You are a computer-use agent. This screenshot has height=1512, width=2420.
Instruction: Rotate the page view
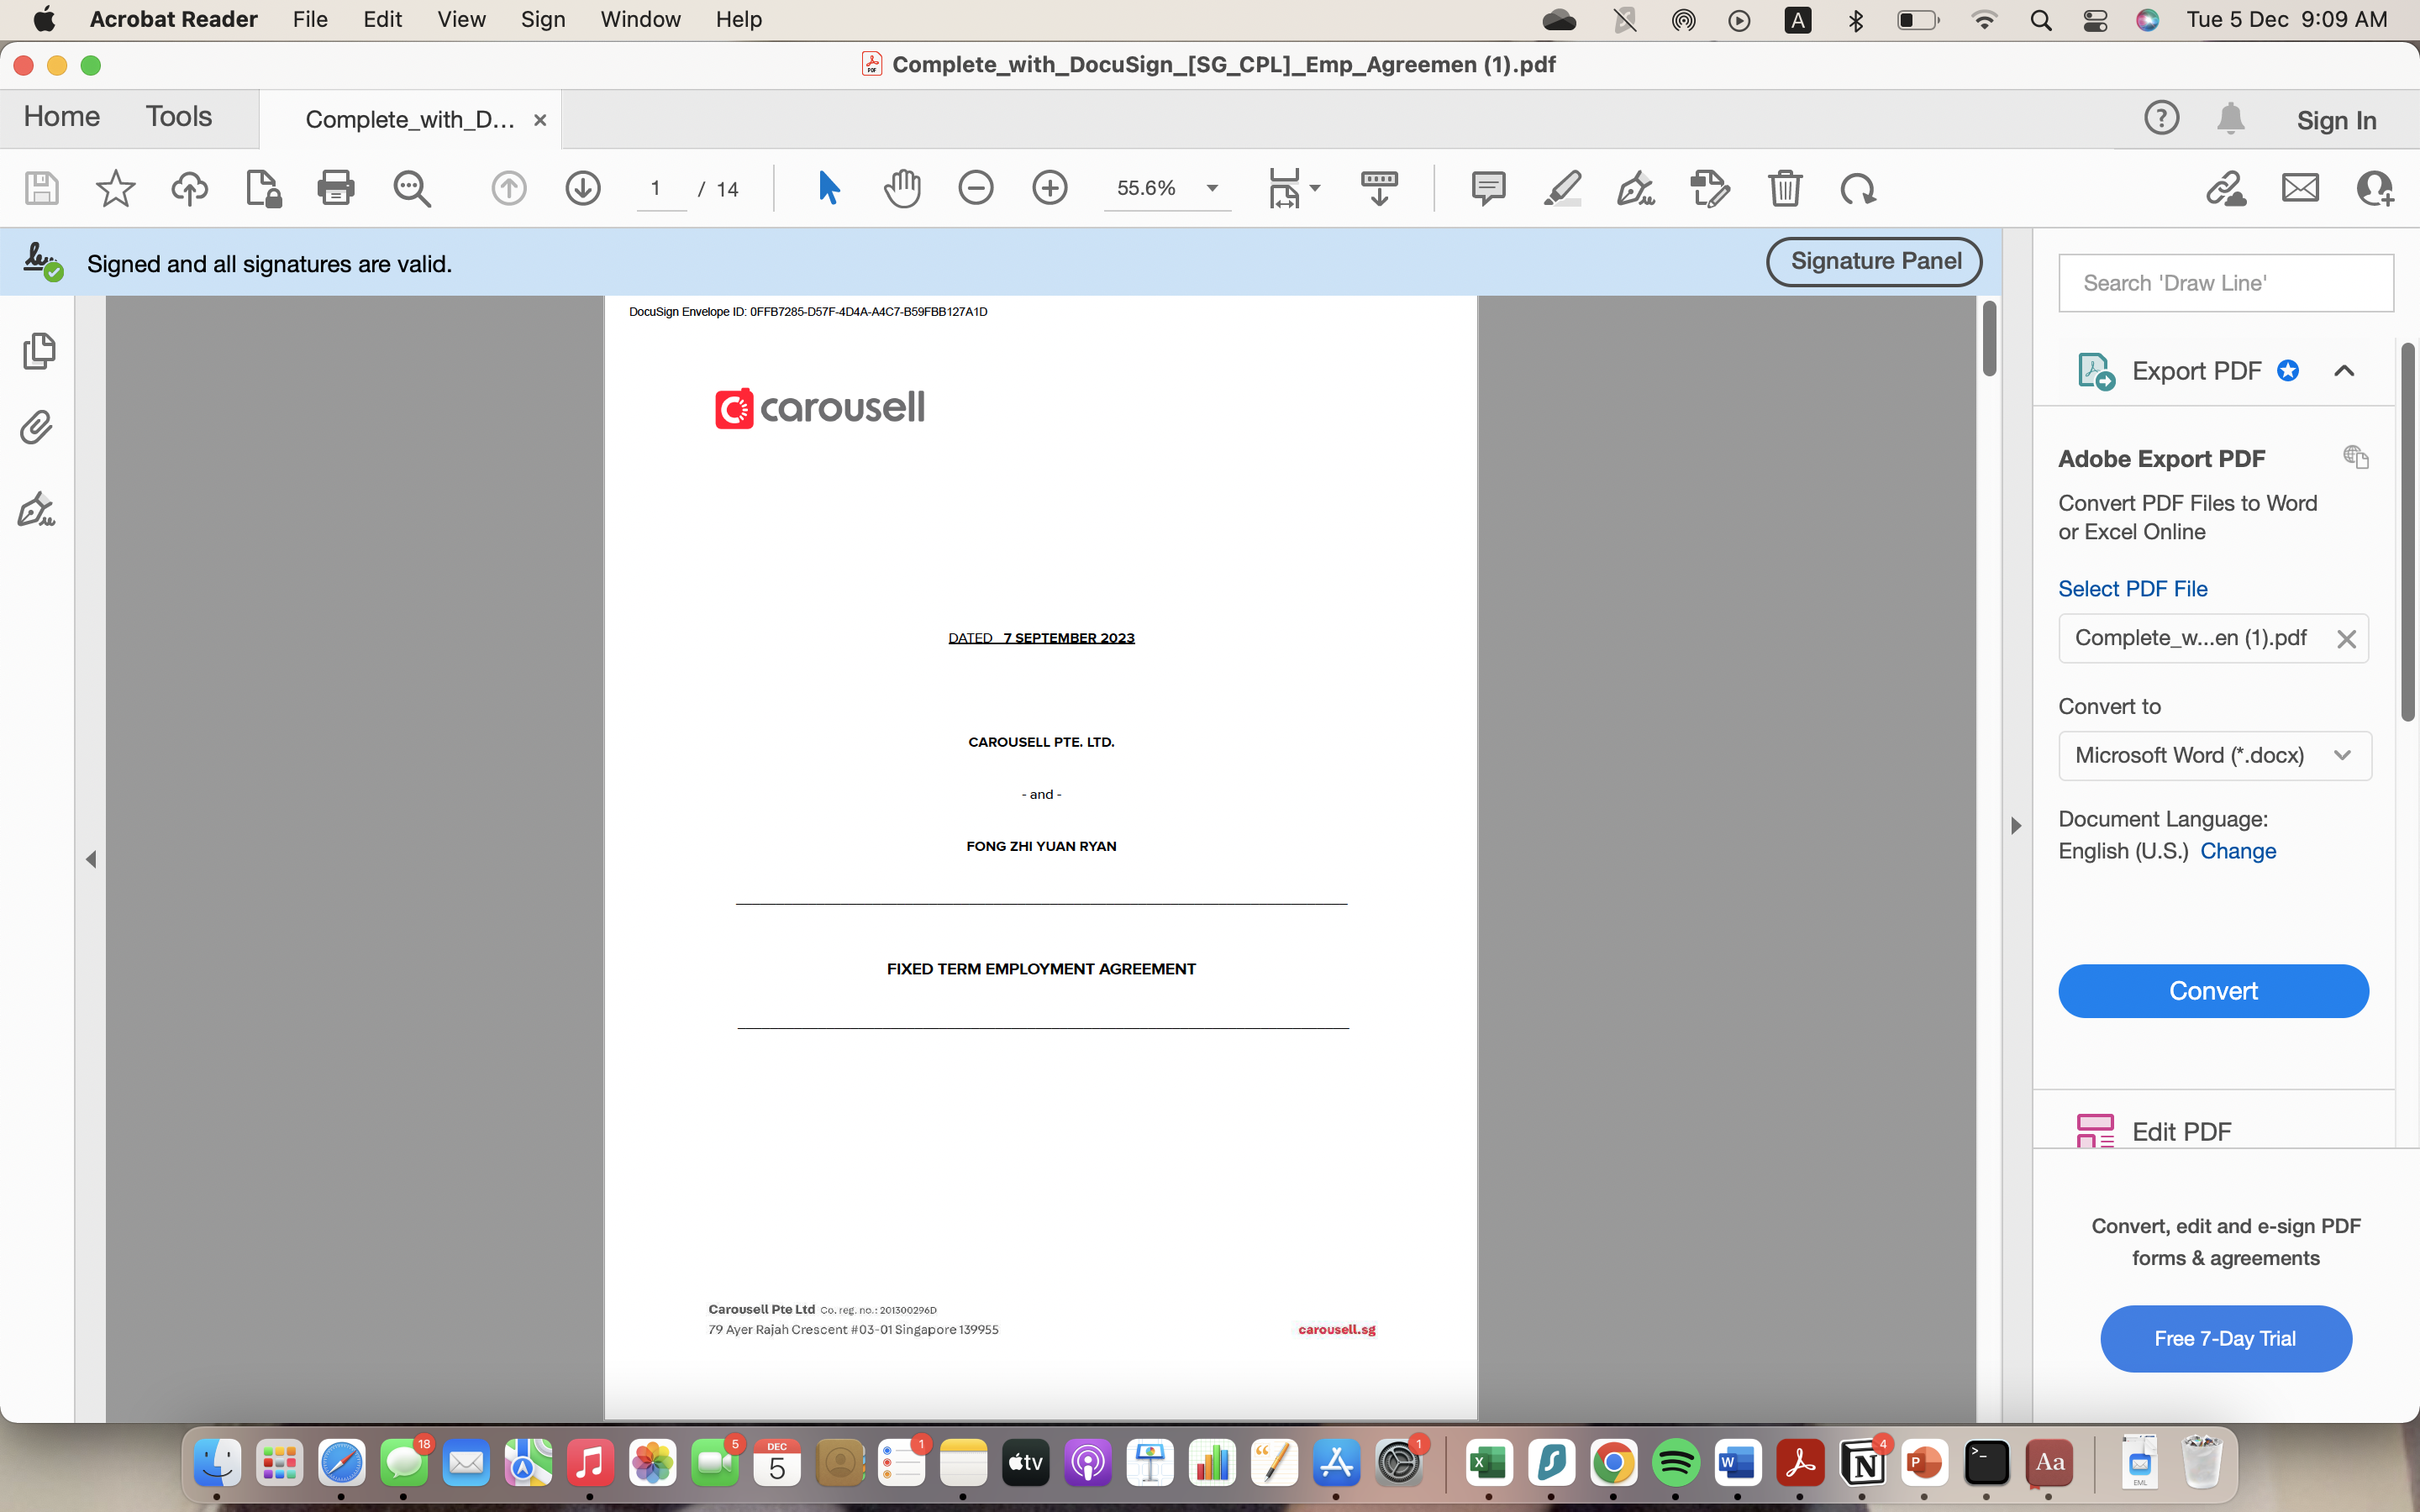pyautogui.click(x=1858, y=188)
